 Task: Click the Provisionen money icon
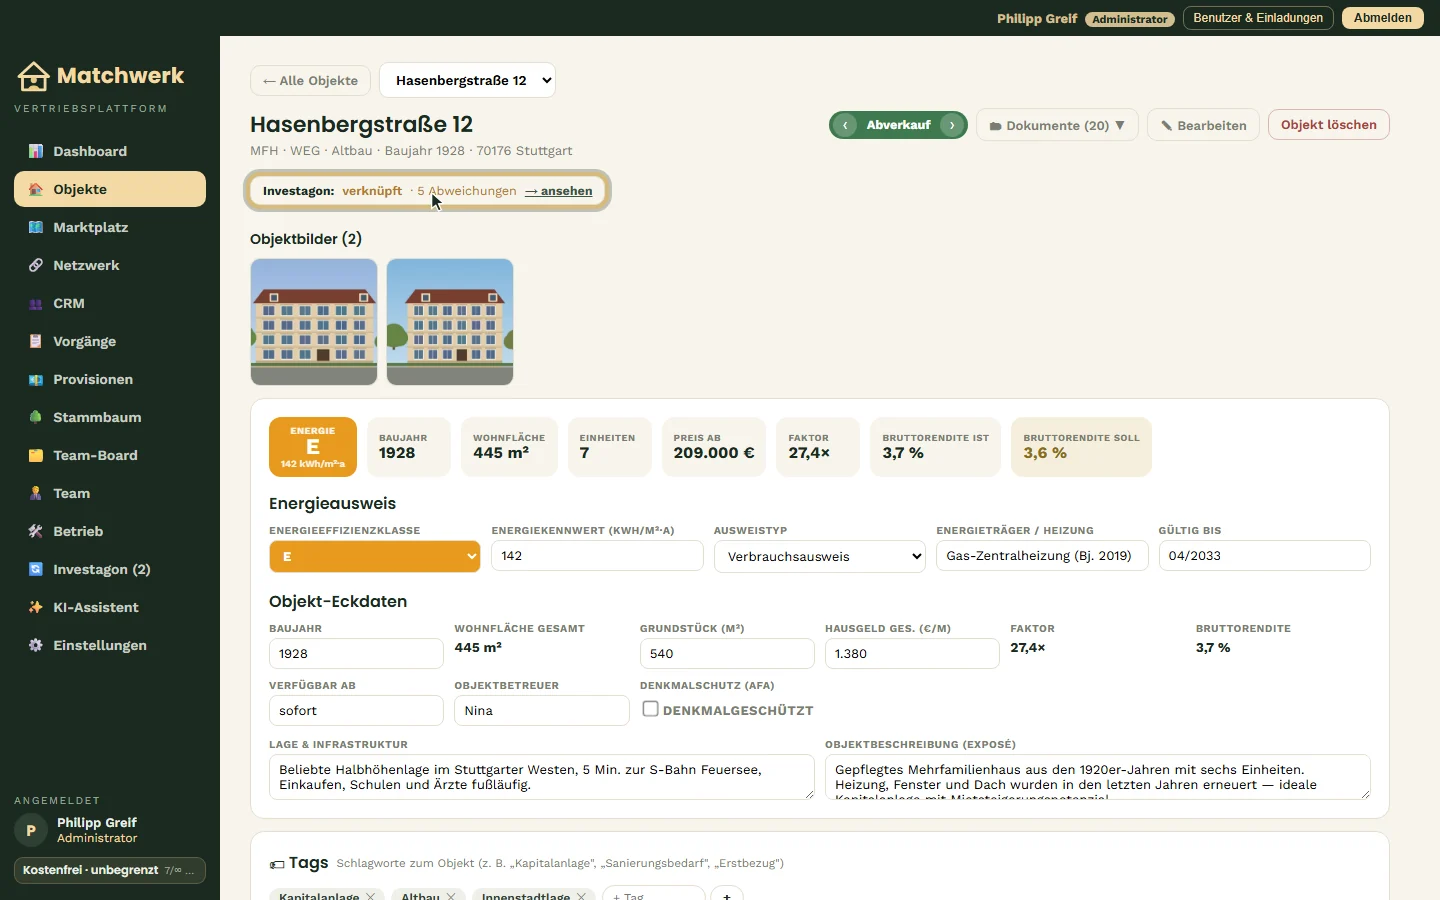(x=36, y=379)
